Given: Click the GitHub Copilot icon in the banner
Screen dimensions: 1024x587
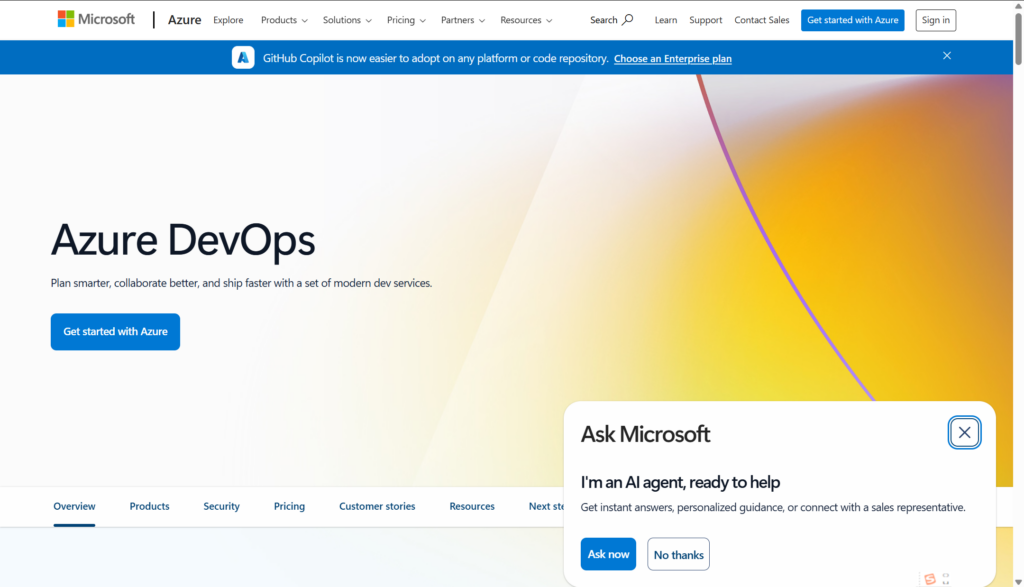Looking at the screenshot, I should coord(243,57).
